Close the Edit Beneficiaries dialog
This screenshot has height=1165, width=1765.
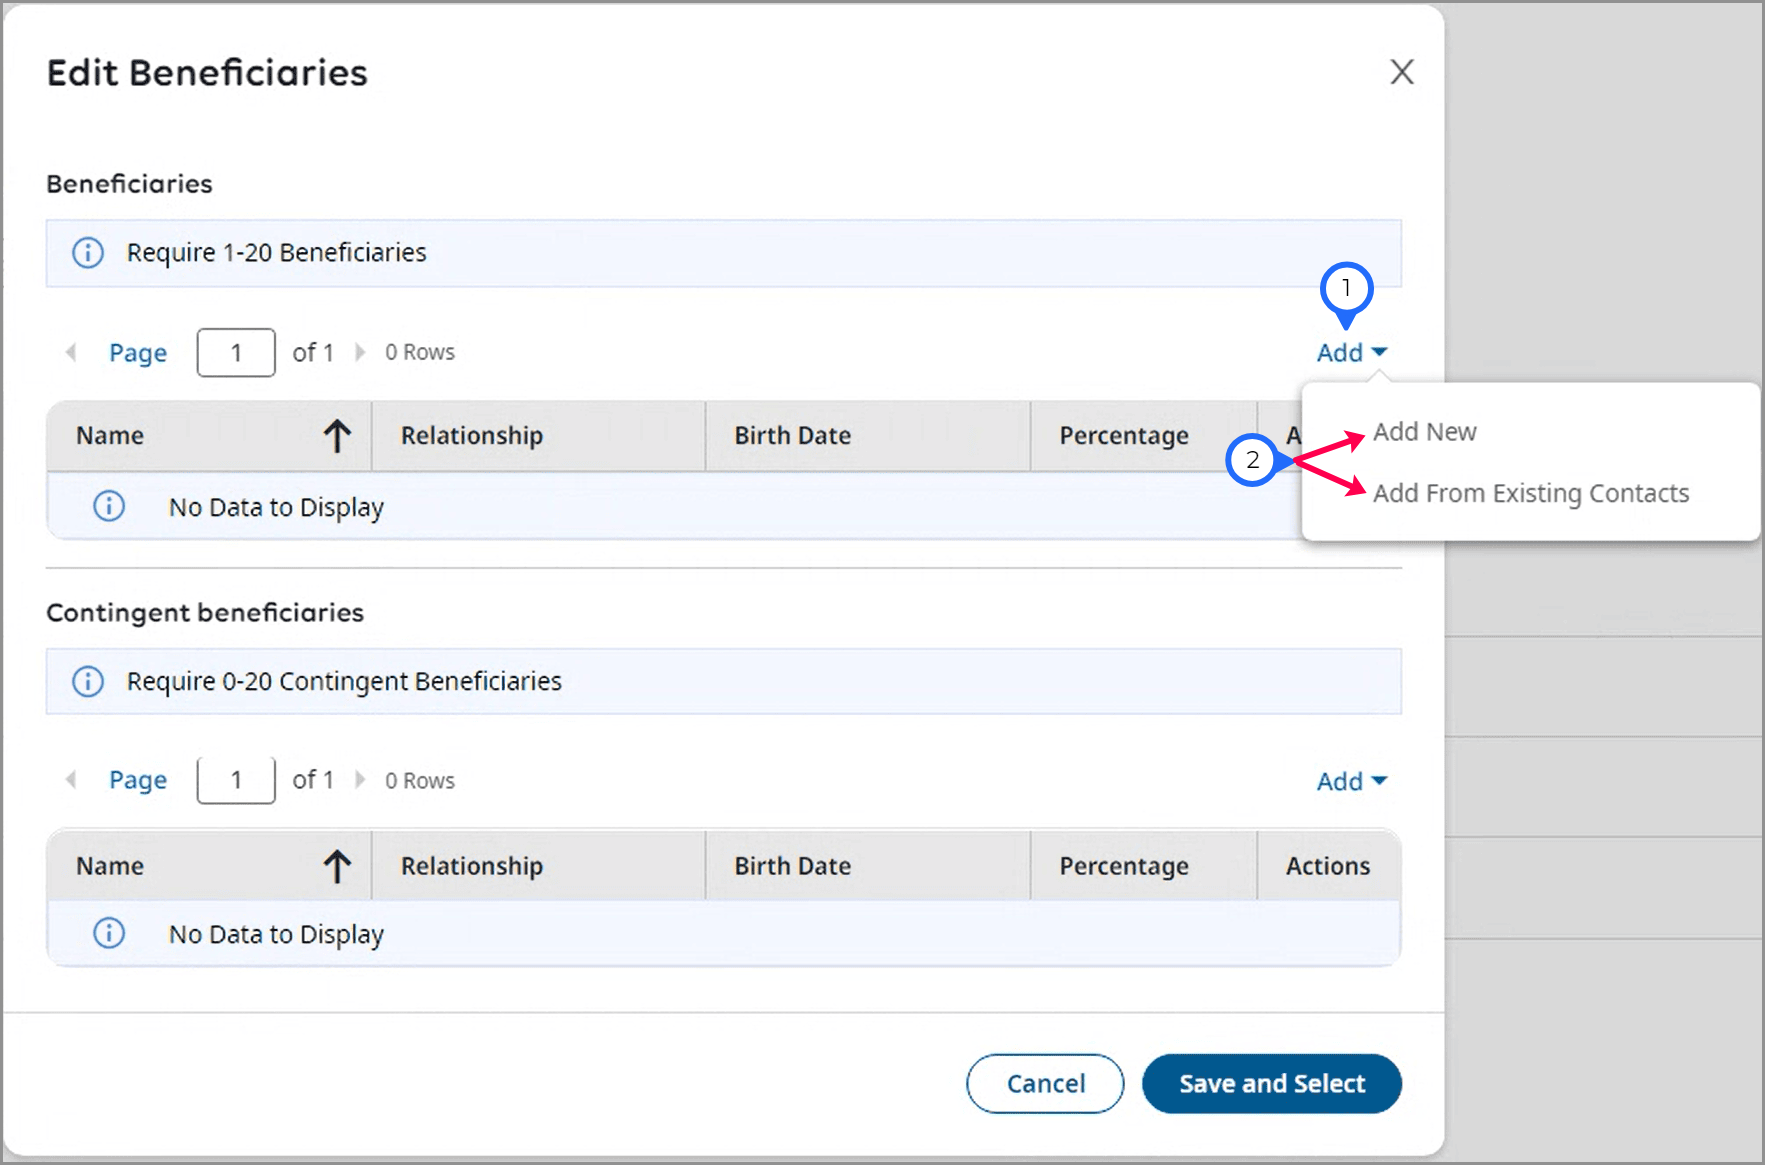(x=1401, y=72)
